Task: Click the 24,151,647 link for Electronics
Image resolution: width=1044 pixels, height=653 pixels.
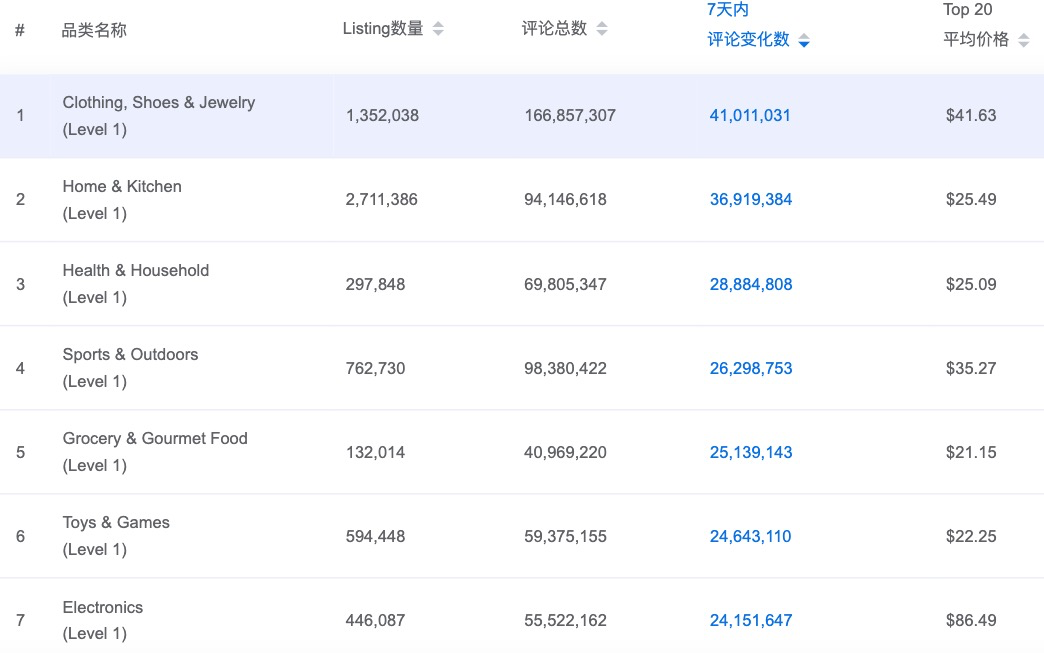Action: [x=750, y=620]
